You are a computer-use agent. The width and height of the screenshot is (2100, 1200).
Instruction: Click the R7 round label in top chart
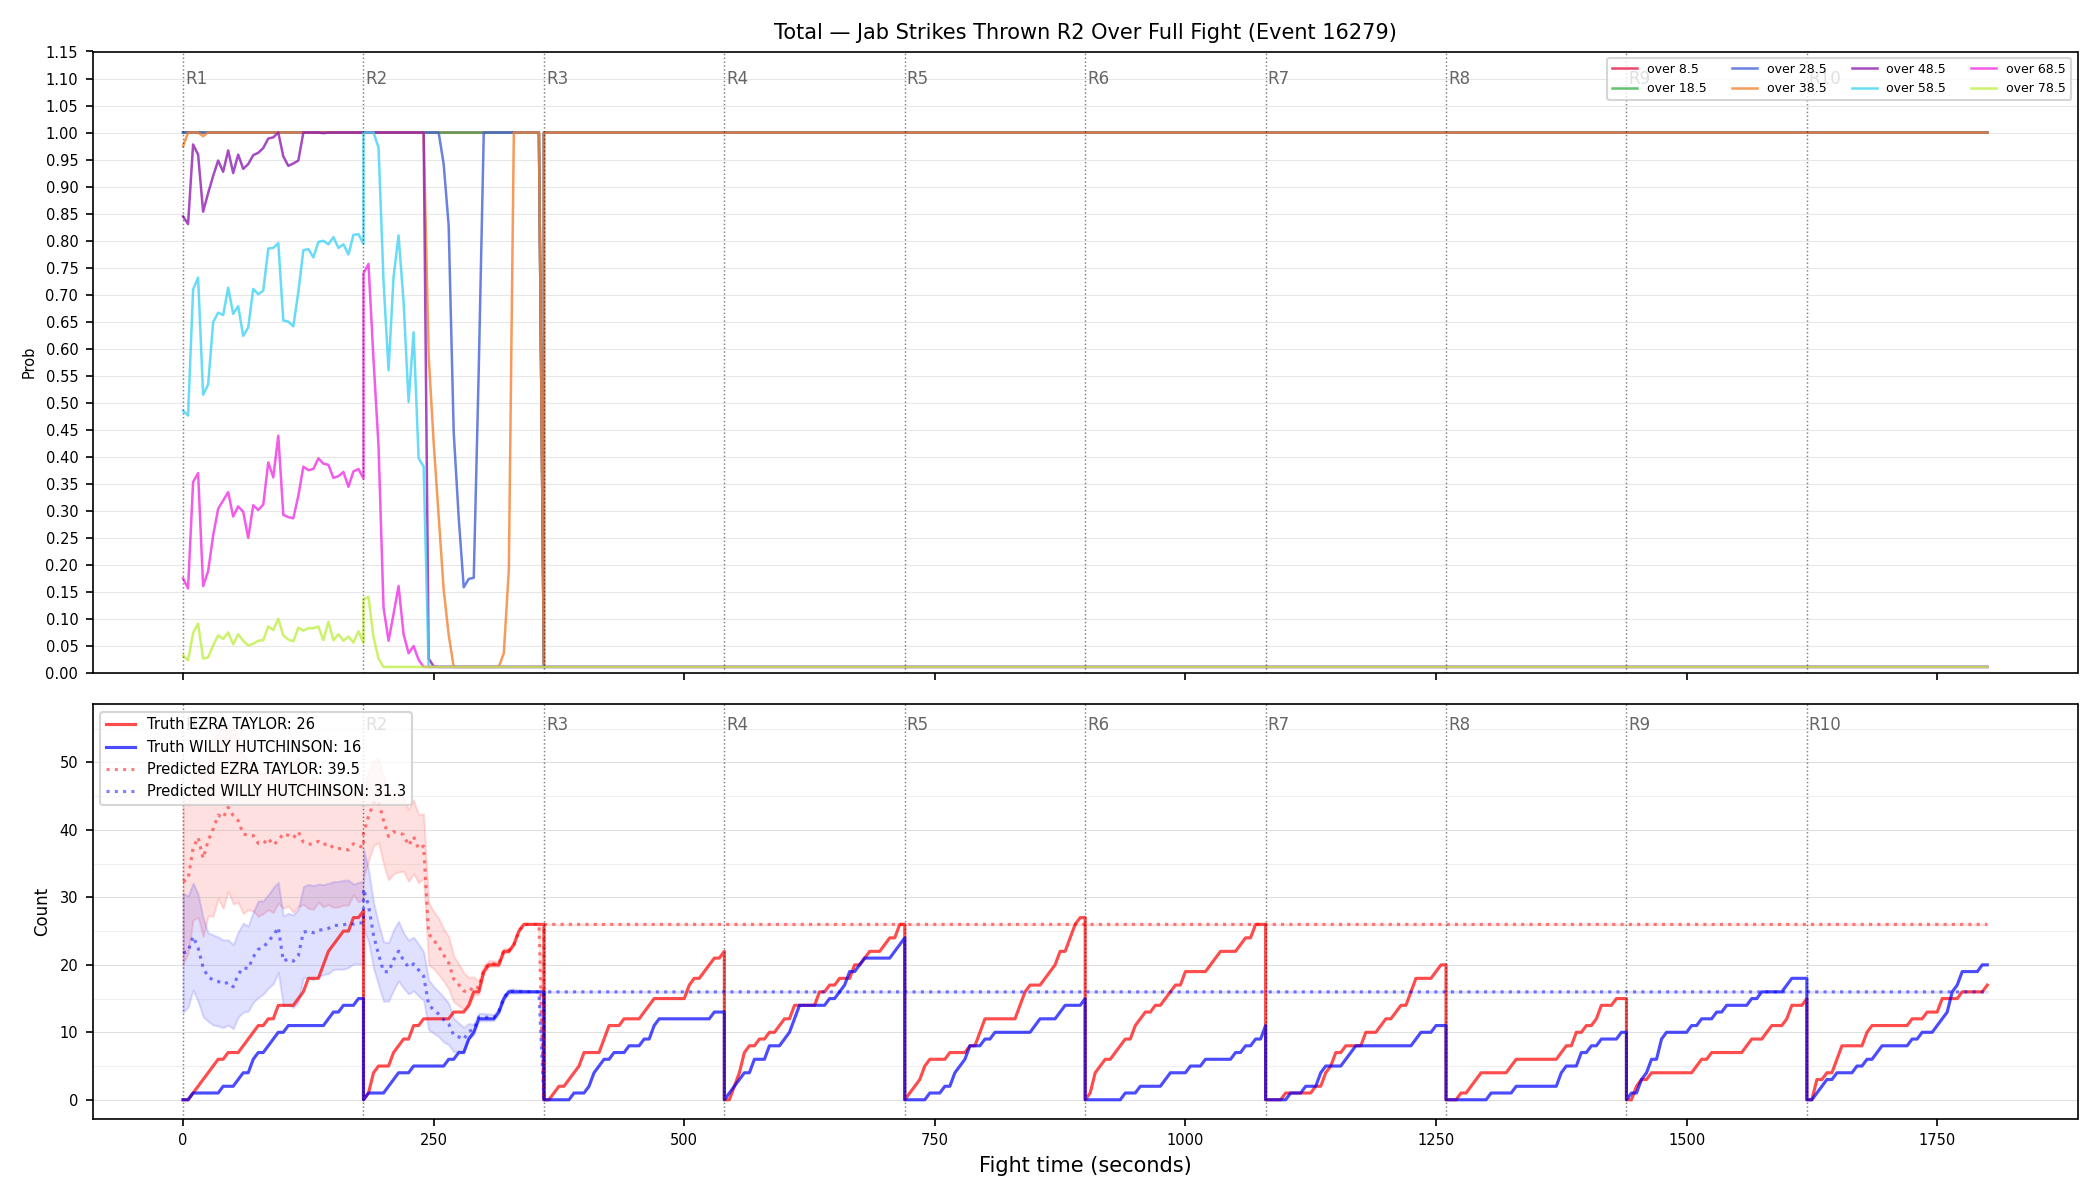point(1278,78)
